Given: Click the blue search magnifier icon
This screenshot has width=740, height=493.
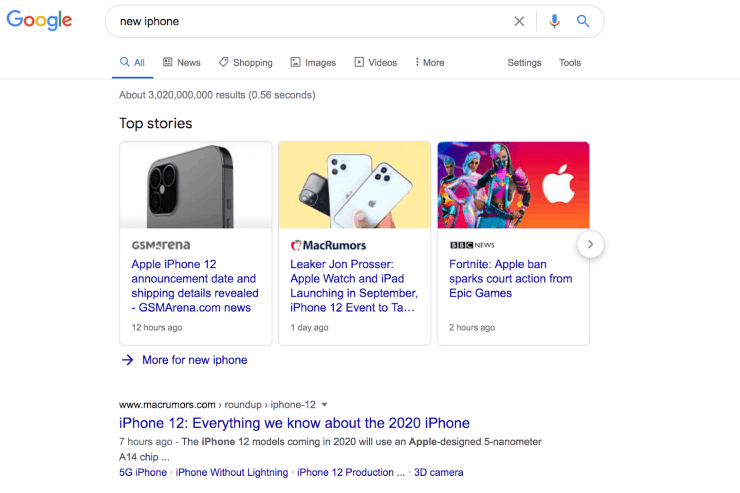Looking at the screenshot, I should [x=583, y=21].
